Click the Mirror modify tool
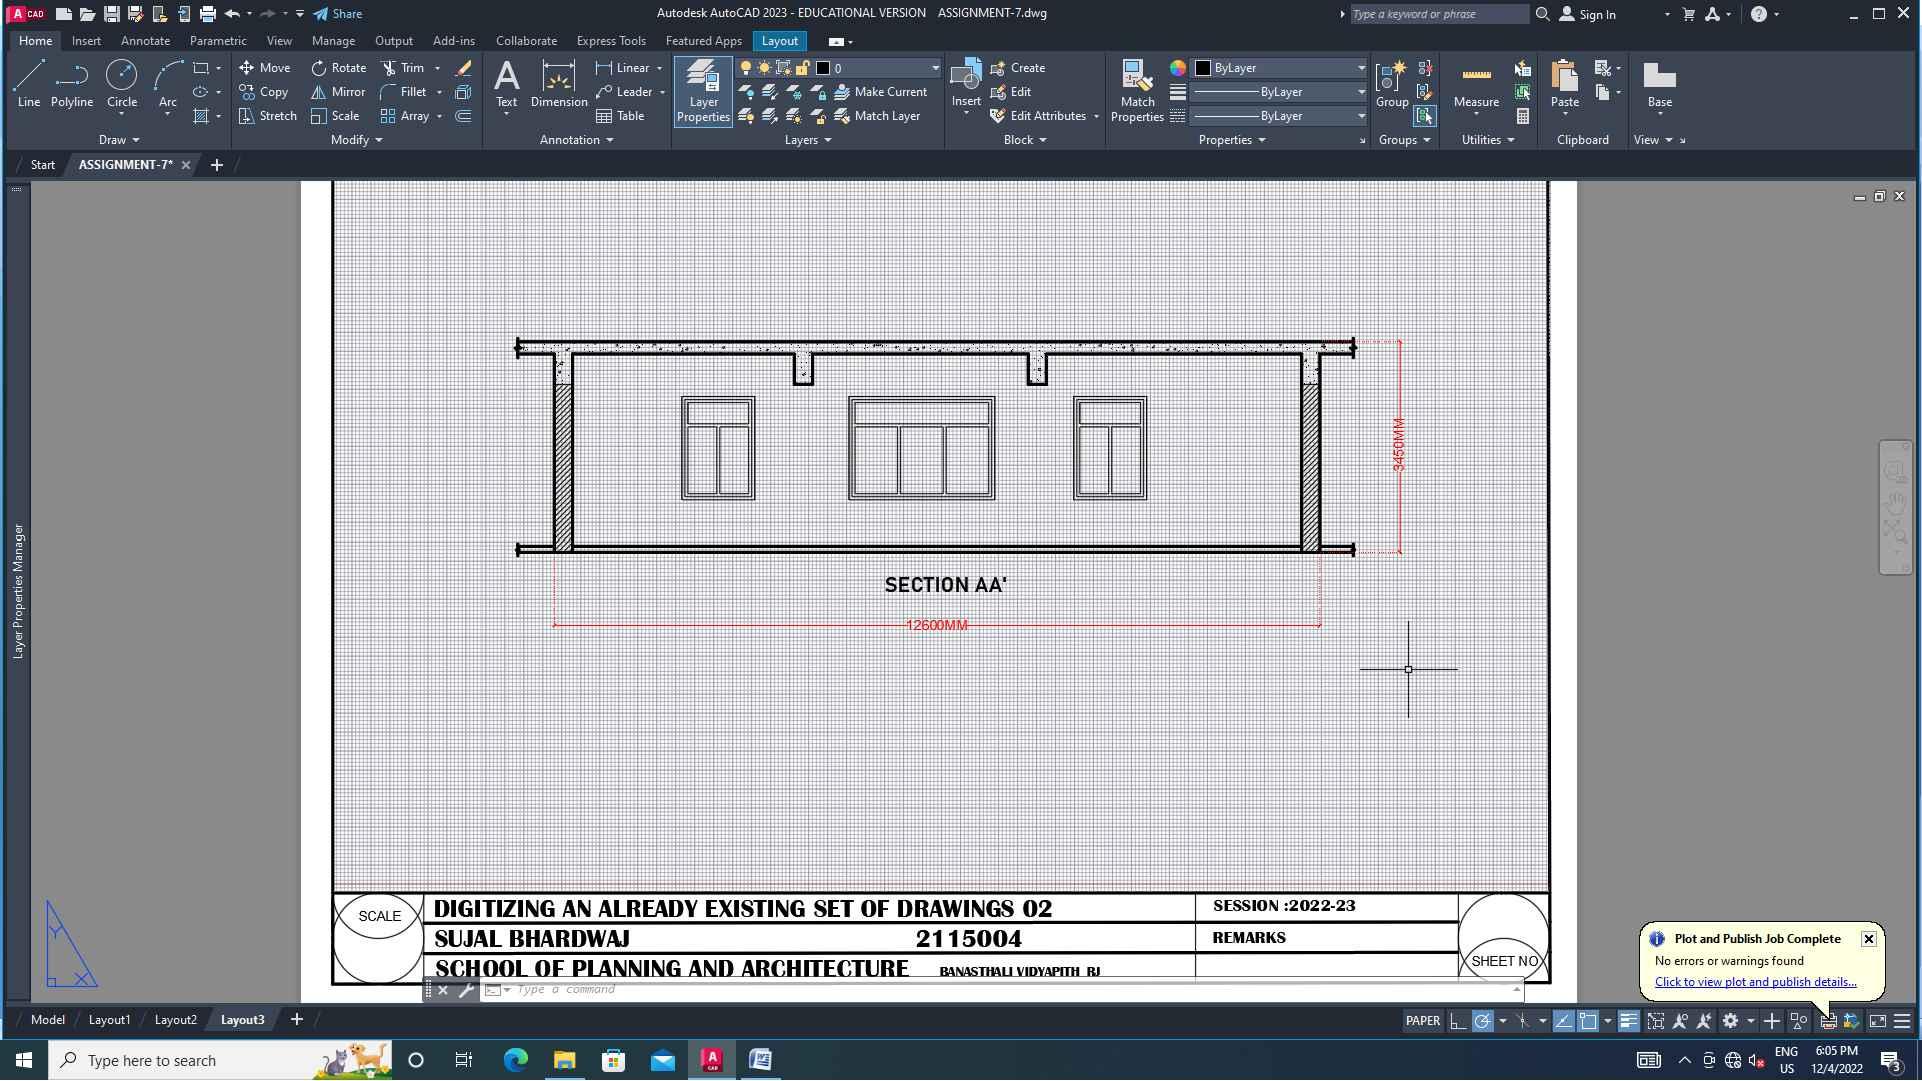1922x1081 pixels. click(338, 92)
